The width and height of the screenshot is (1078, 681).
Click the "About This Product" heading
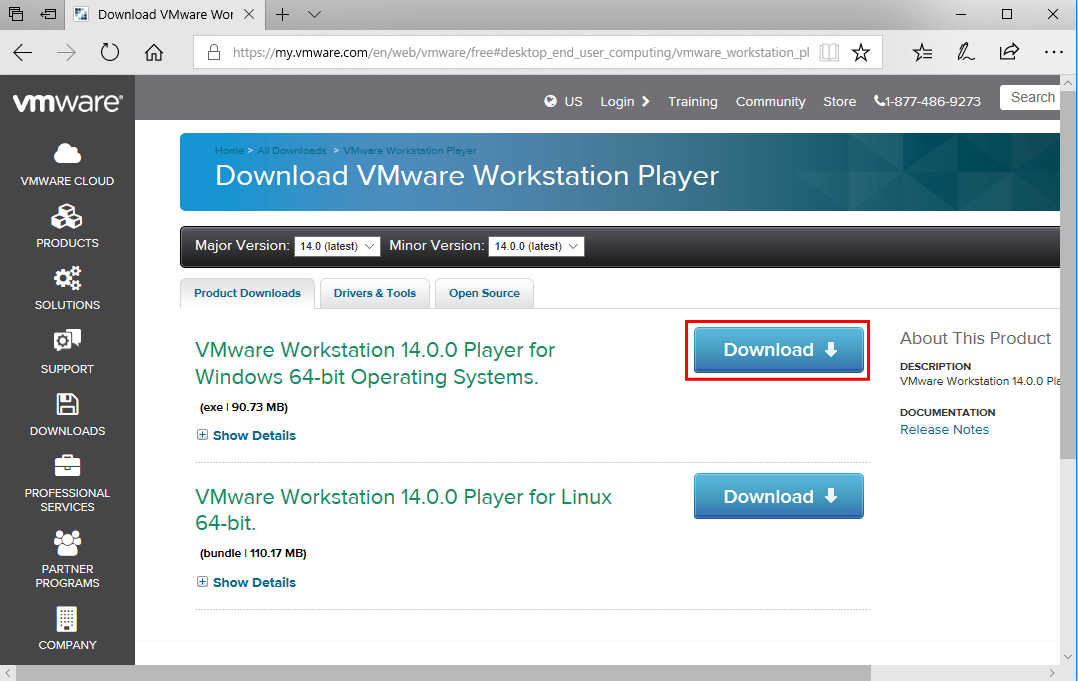[x=976, y=338]
